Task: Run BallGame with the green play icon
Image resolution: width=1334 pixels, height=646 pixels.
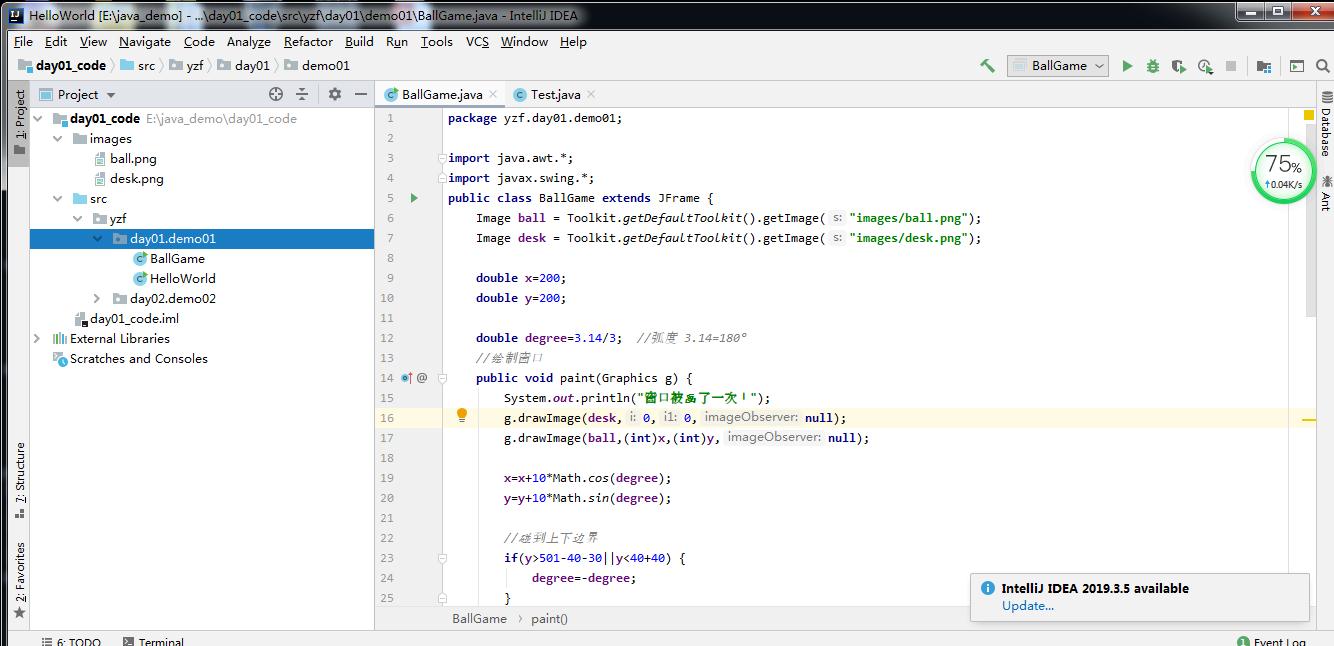Action: (1127, 66)
